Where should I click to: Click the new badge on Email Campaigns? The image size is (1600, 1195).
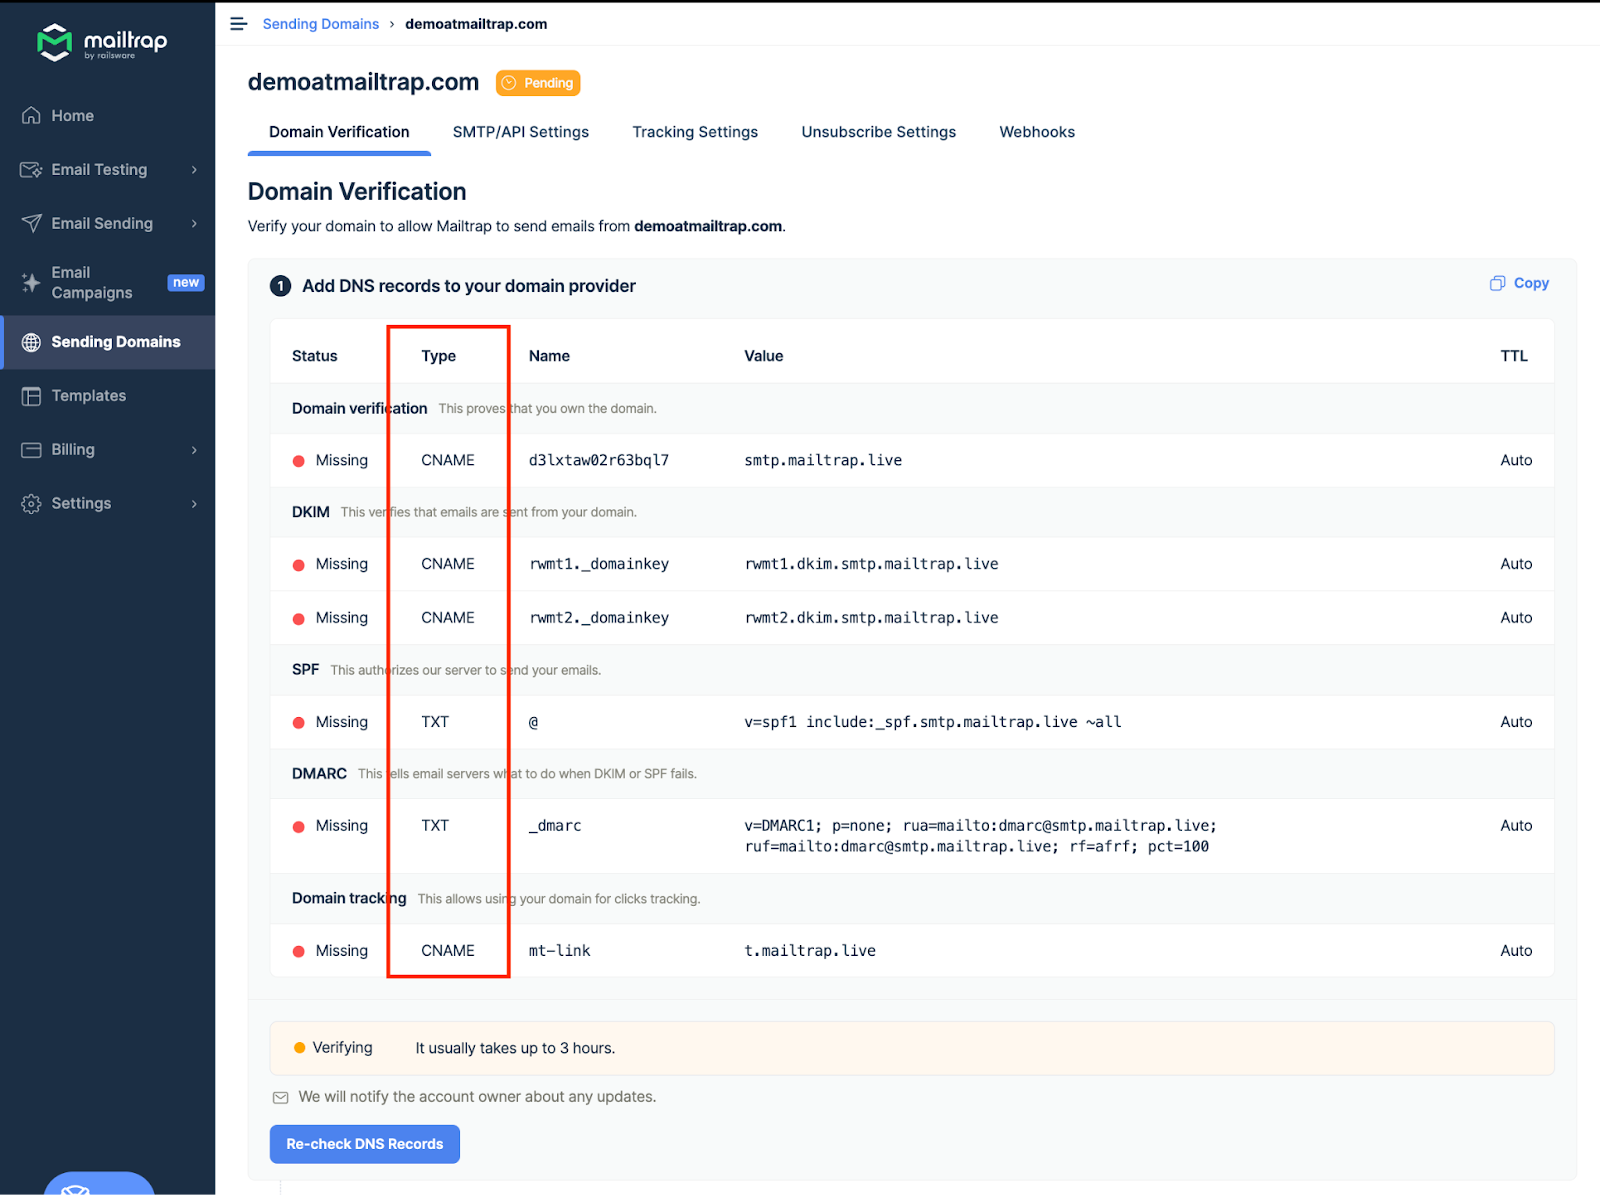186,283
